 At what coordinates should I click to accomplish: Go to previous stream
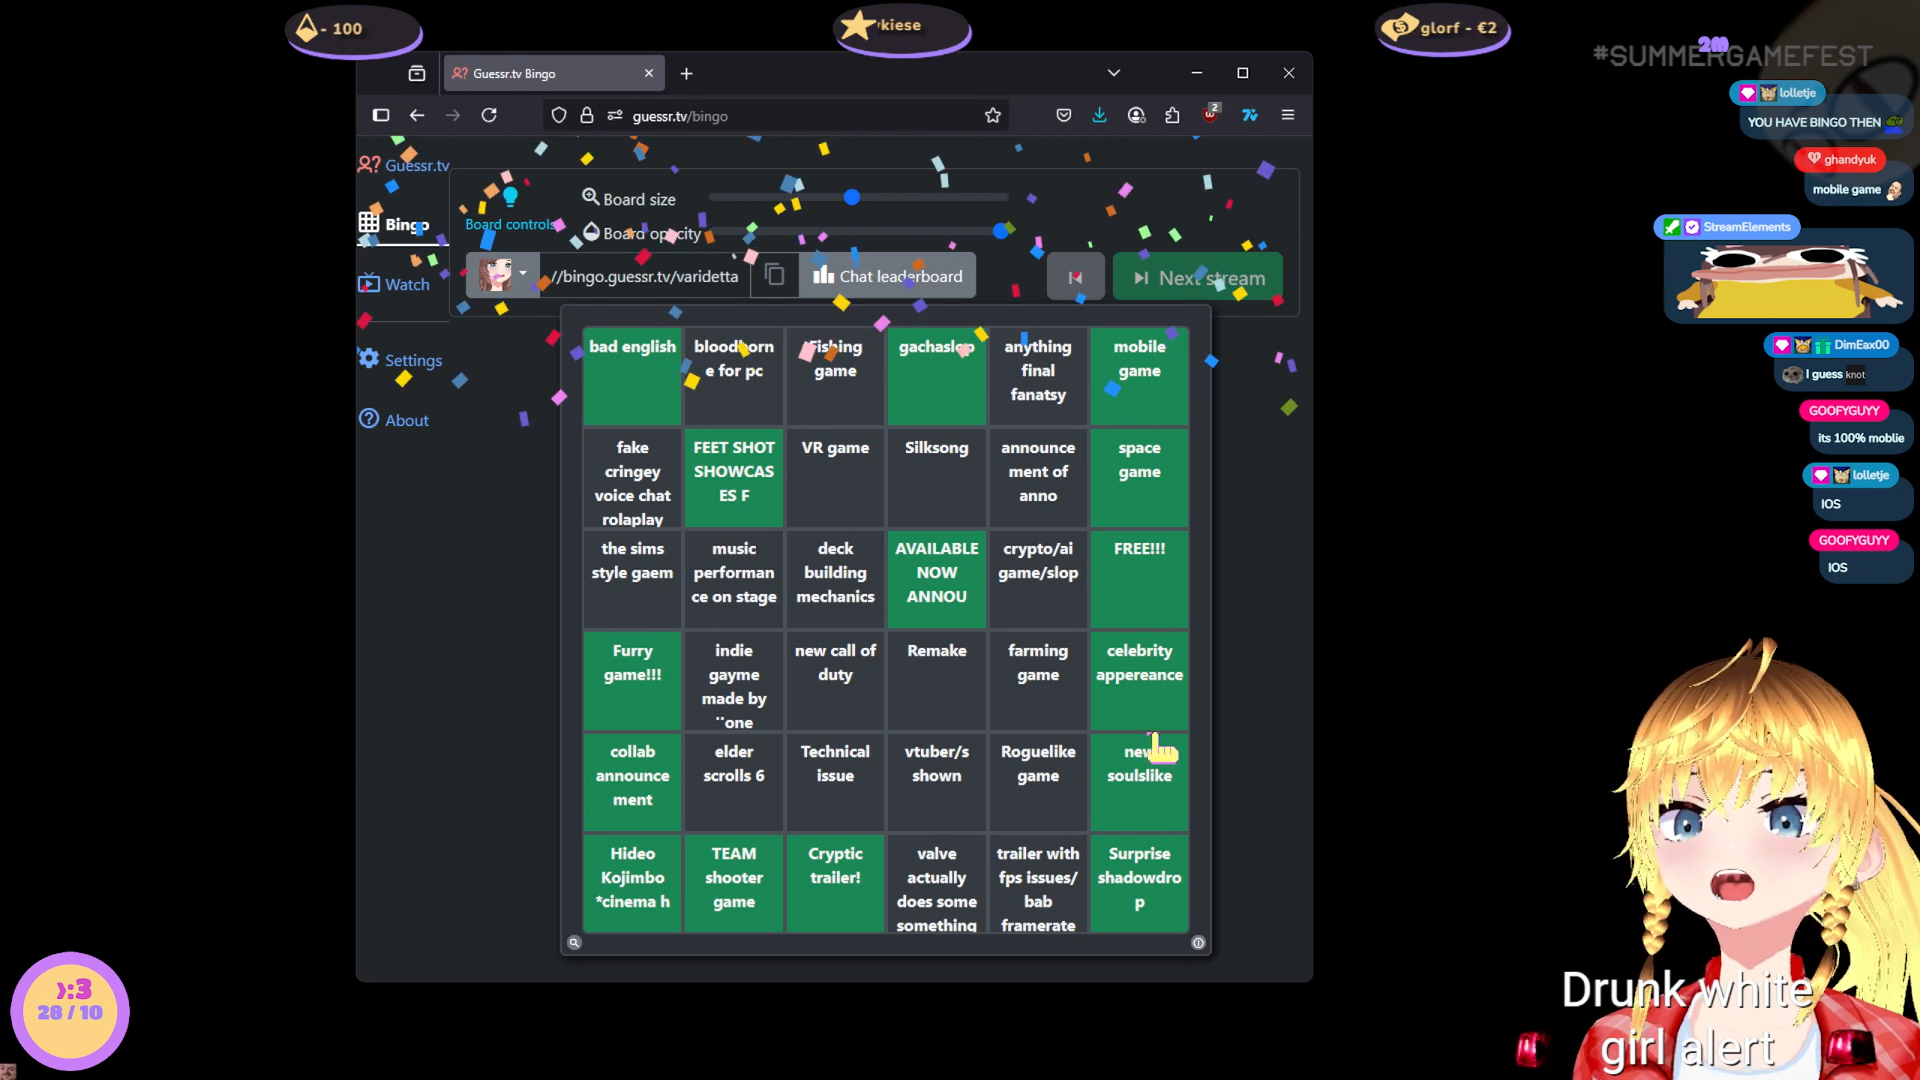1075,277
